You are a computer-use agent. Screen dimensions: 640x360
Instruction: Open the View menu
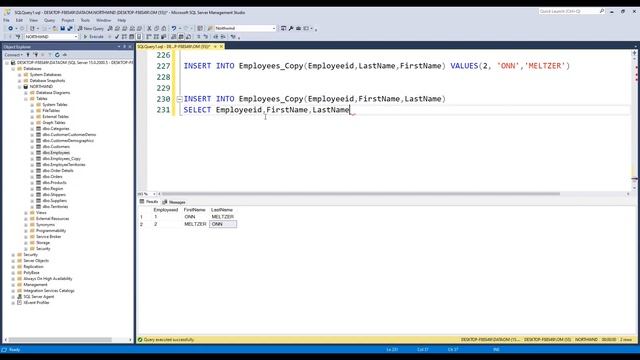pyautogui.click(x=33, y=20)
